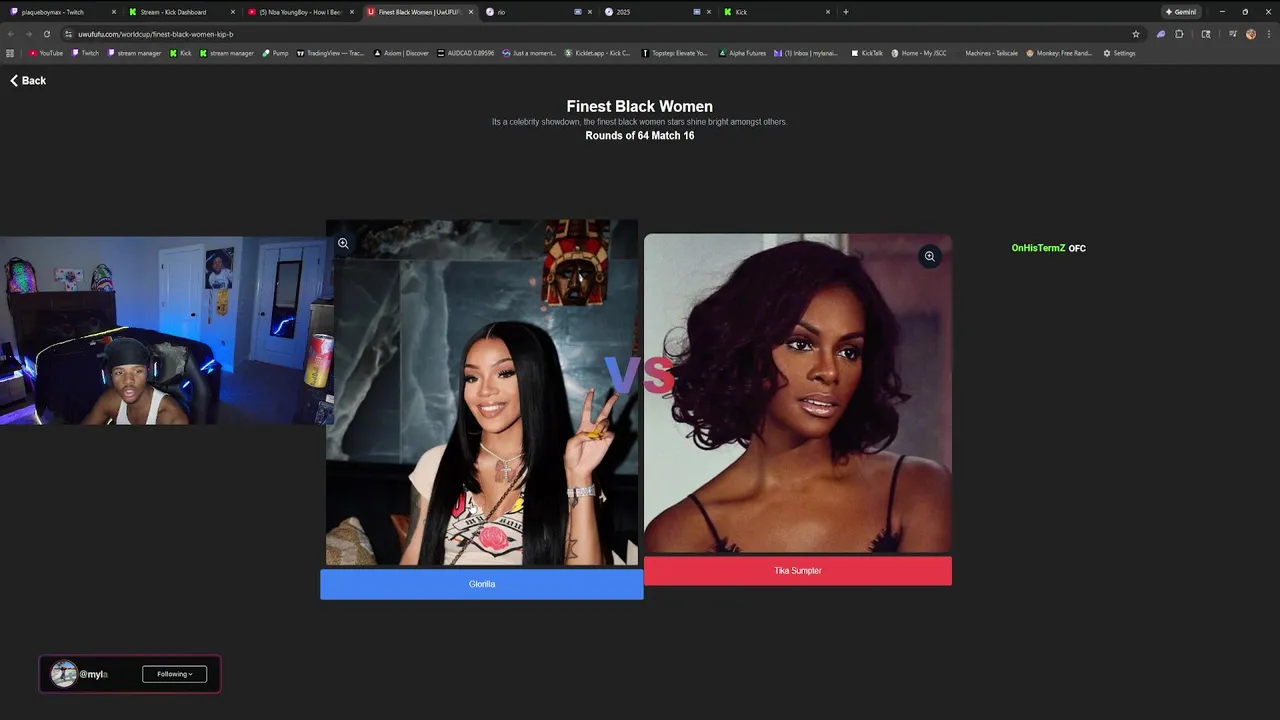
Task: Open the Gemini button
Action: 1180,12
